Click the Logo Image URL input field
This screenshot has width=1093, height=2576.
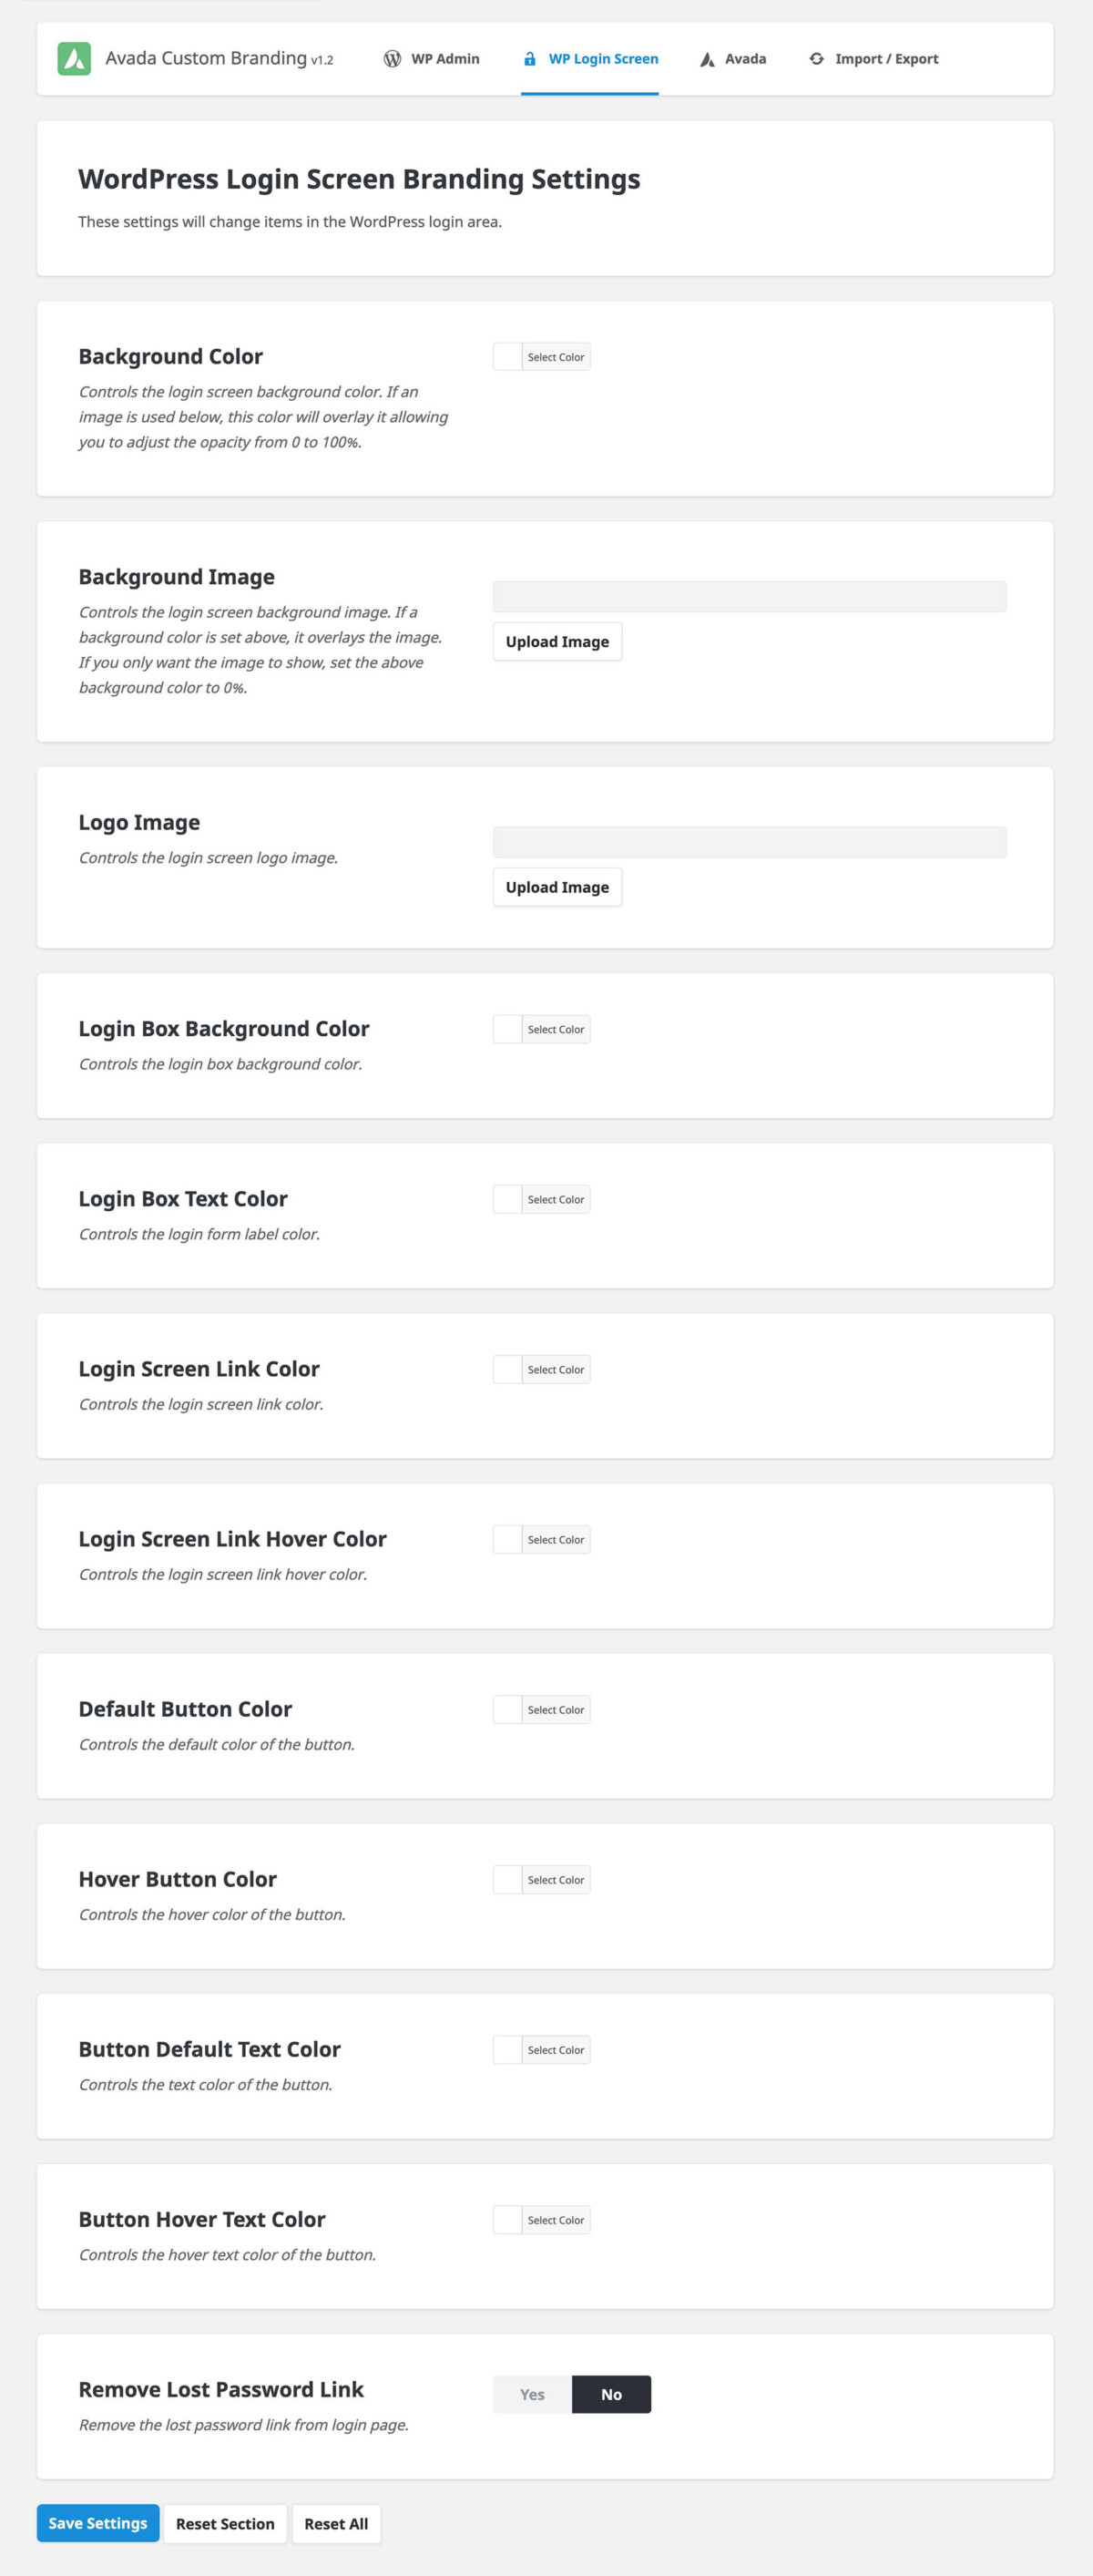[750, 843]
